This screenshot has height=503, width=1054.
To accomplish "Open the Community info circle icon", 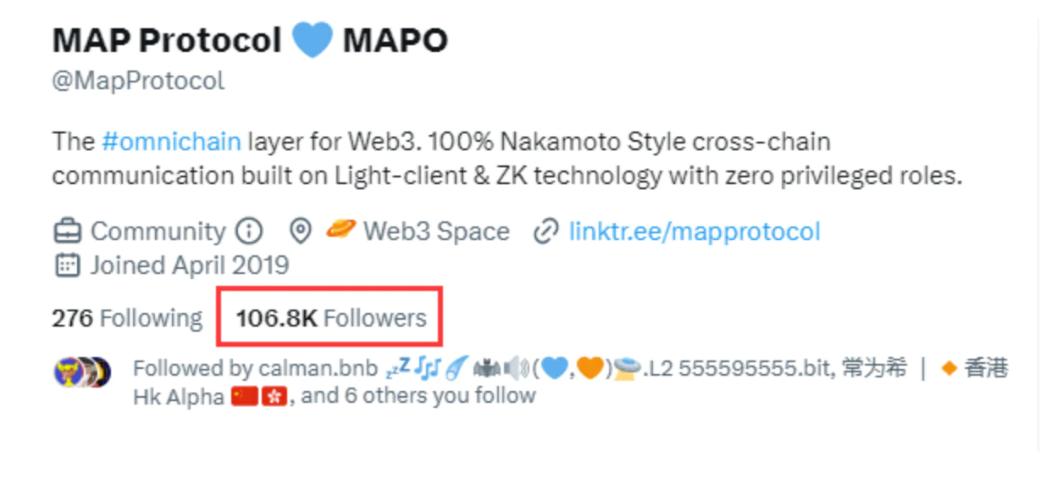I will 249,232.
